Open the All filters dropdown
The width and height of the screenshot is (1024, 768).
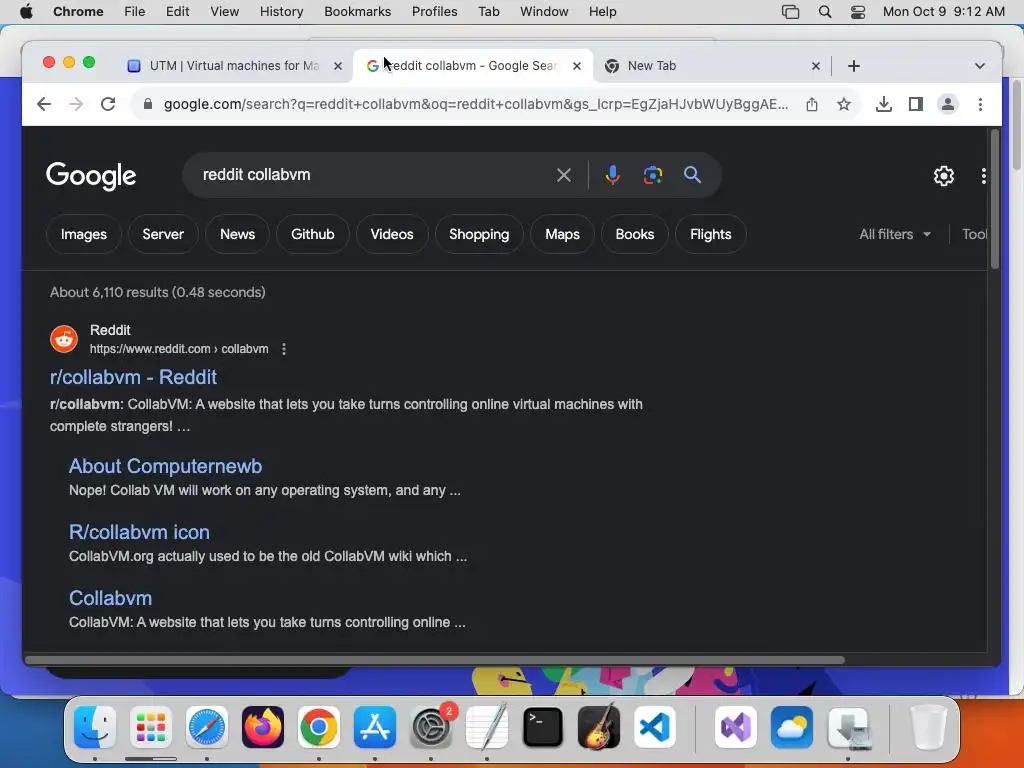[x=895, y=234]
